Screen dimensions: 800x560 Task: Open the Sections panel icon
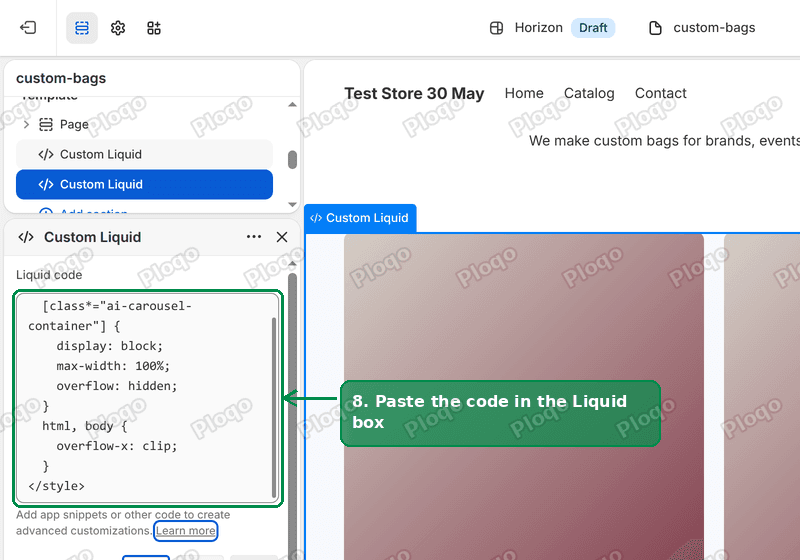[82, 28]
